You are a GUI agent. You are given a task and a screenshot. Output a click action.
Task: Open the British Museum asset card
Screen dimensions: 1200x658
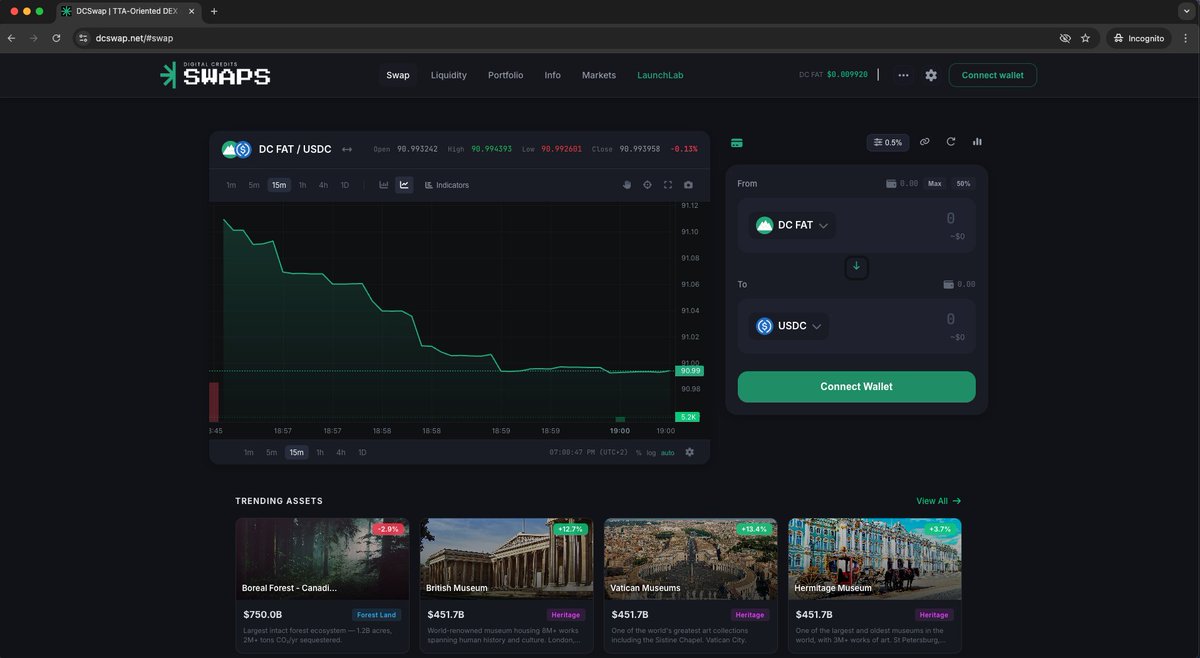pos(506,585)
